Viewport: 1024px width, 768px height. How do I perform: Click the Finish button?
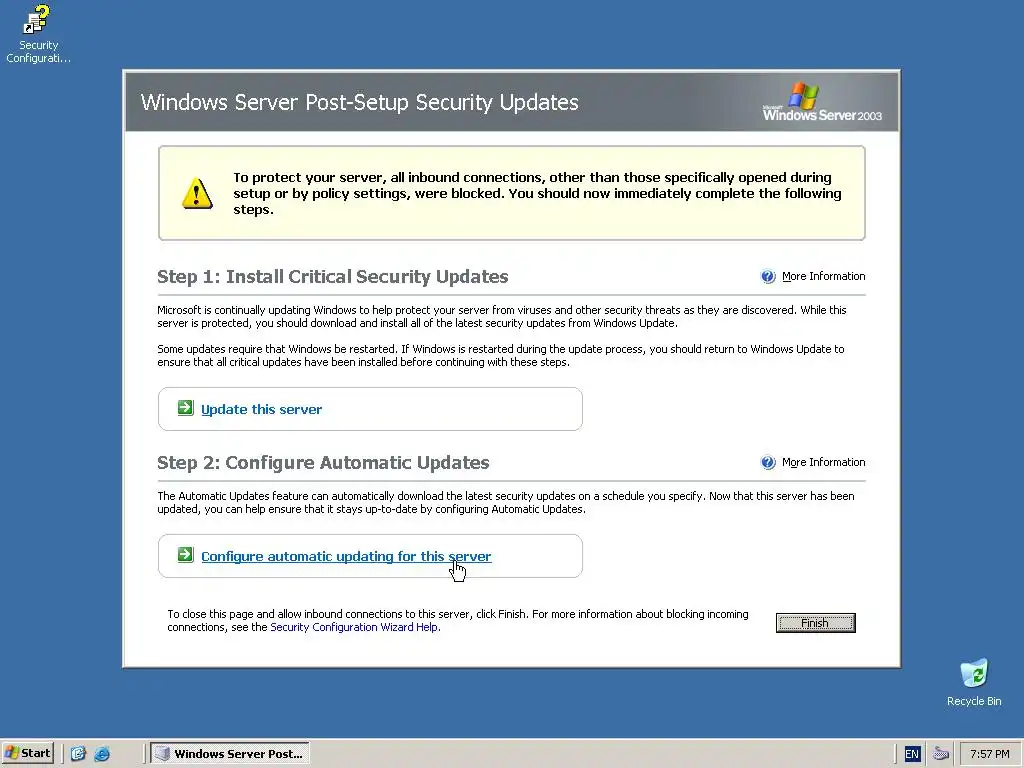coord(815,623)
